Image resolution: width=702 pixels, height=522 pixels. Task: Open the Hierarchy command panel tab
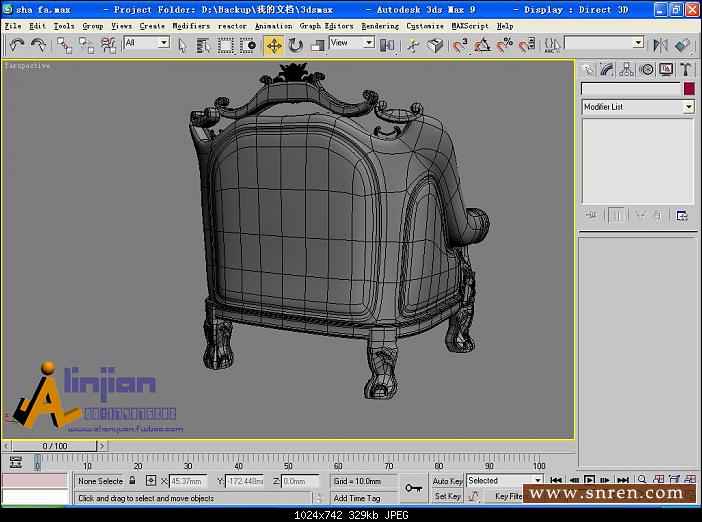(626, 70)
